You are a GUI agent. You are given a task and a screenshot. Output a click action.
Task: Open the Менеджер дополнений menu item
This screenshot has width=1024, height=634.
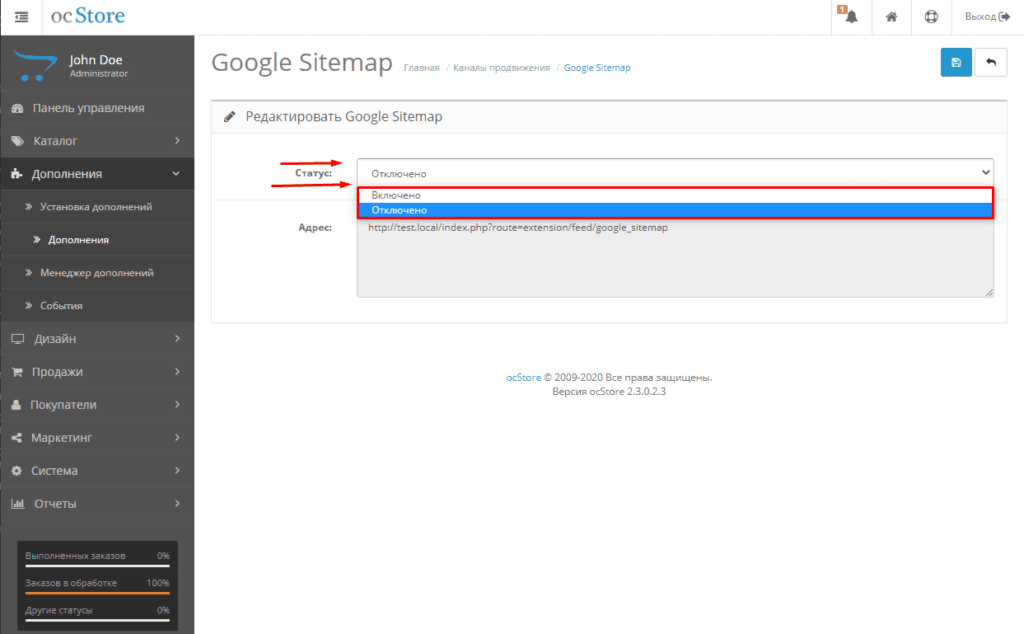click(x=97, y=272)
